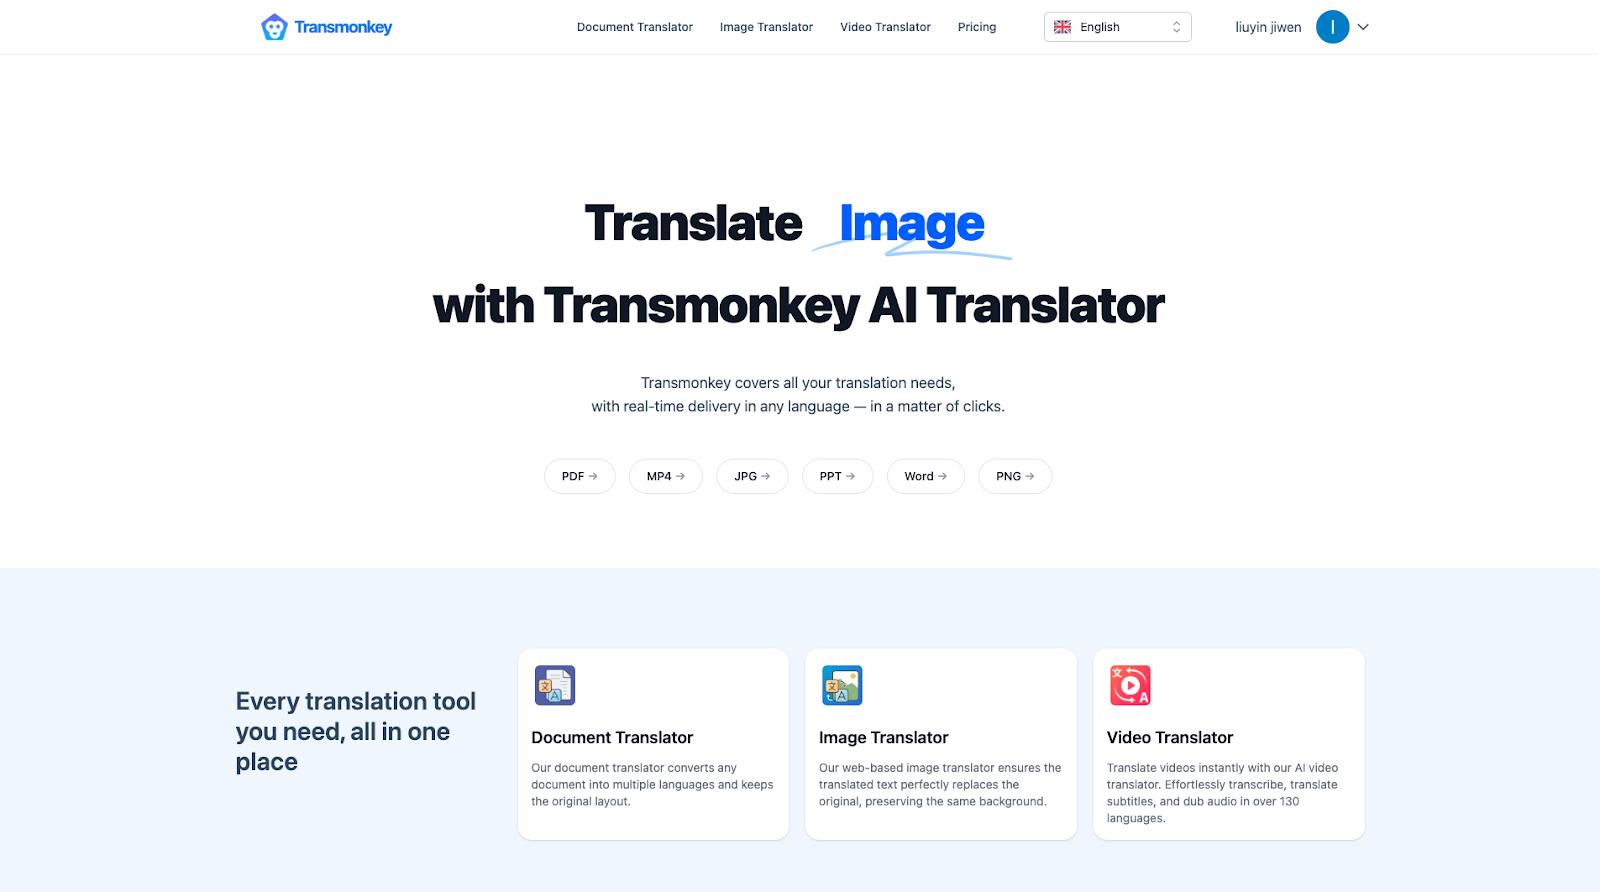Expand the account menu chevron
Screen dimensions: 1600x892
pyautogui.click(x=1362, y=27)
